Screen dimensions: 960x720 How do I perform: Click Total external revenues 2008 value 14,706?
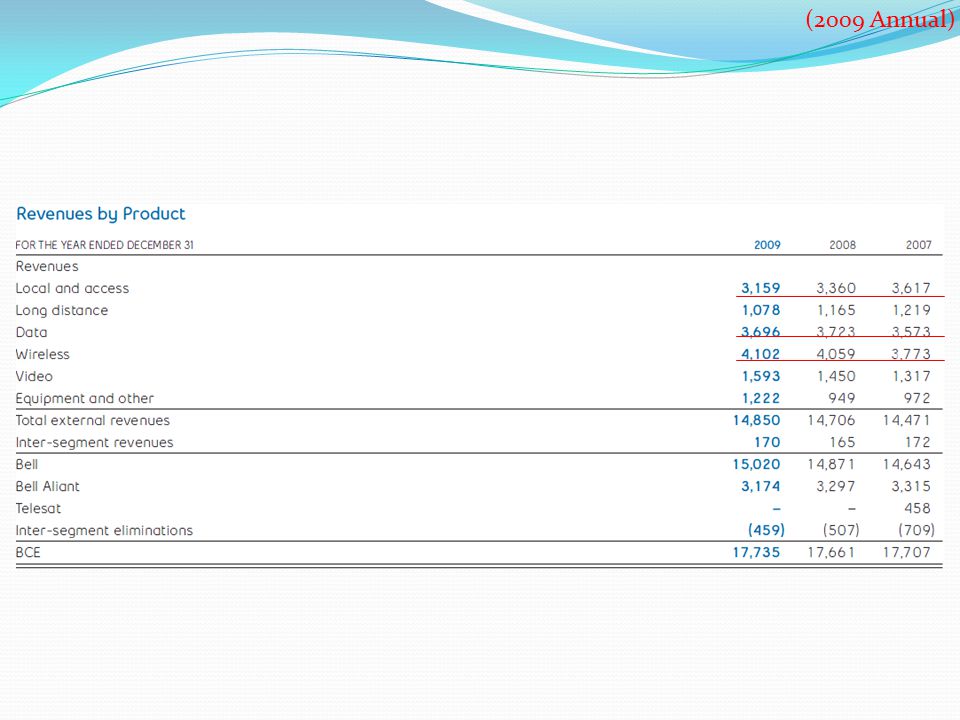point(831,421)
